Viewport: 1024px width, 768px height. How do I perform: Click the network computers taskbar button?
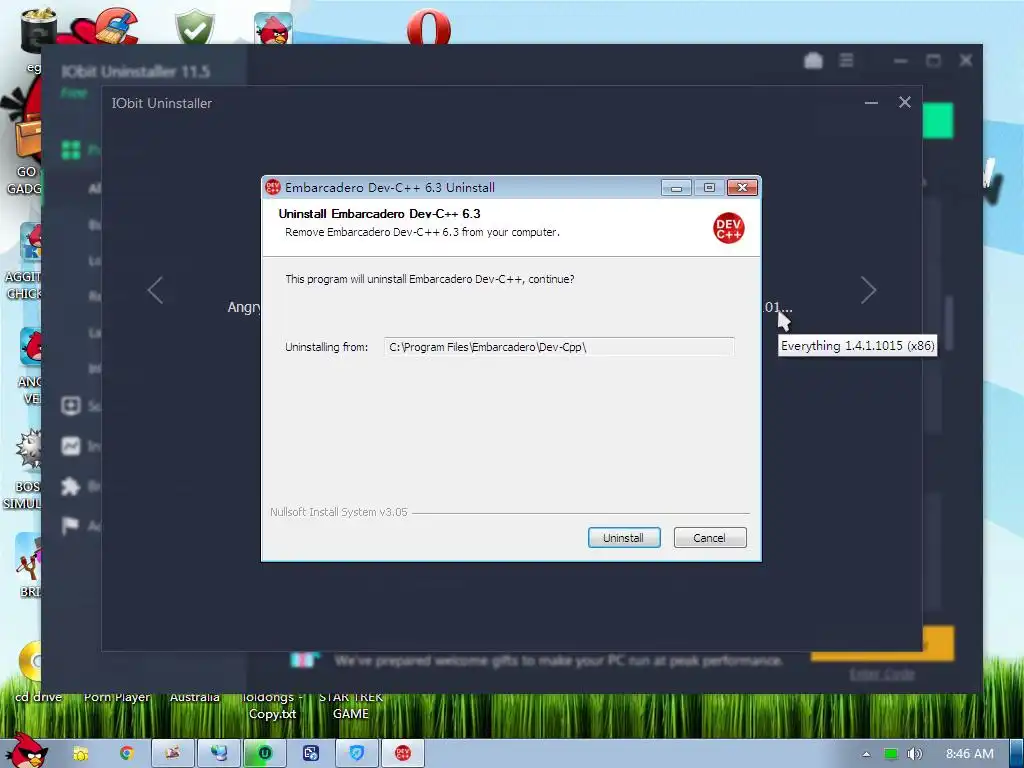point(219,754)
